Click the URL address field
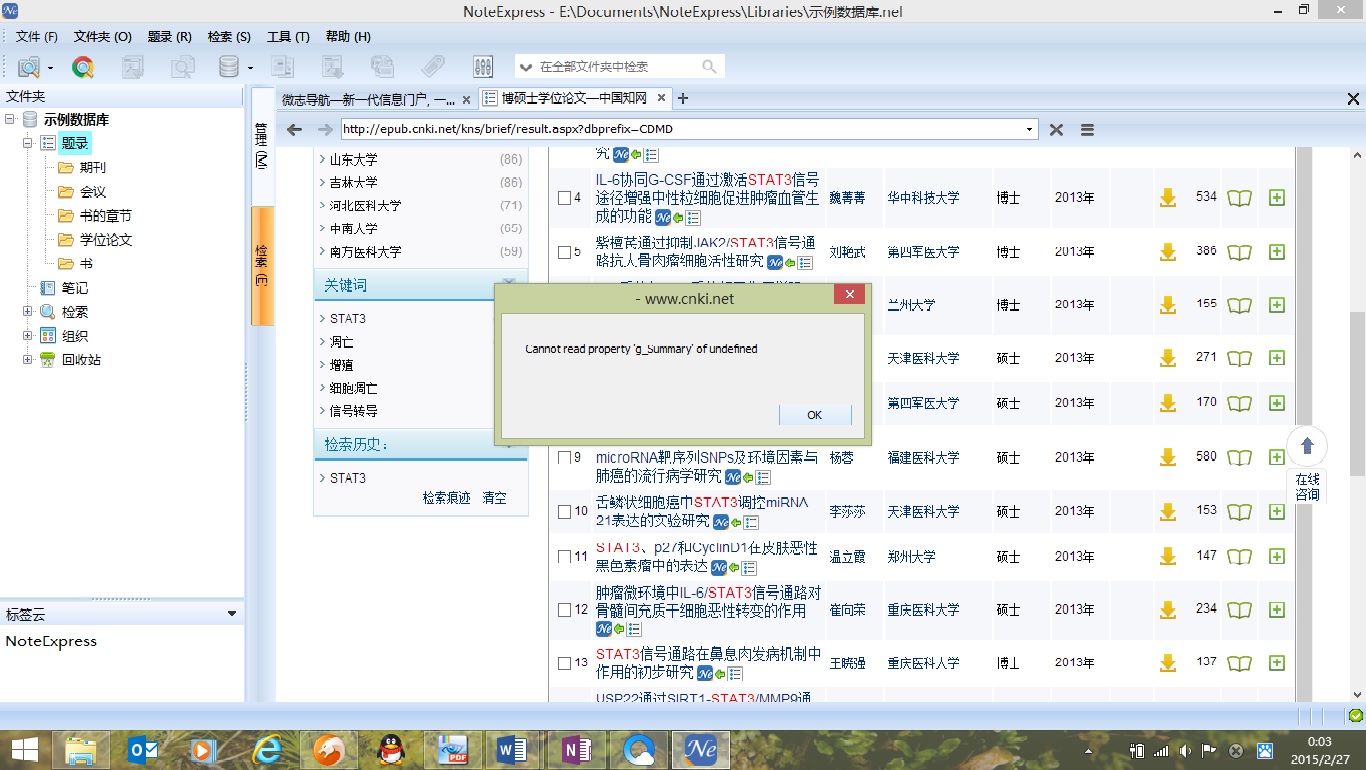 [681, 129]
